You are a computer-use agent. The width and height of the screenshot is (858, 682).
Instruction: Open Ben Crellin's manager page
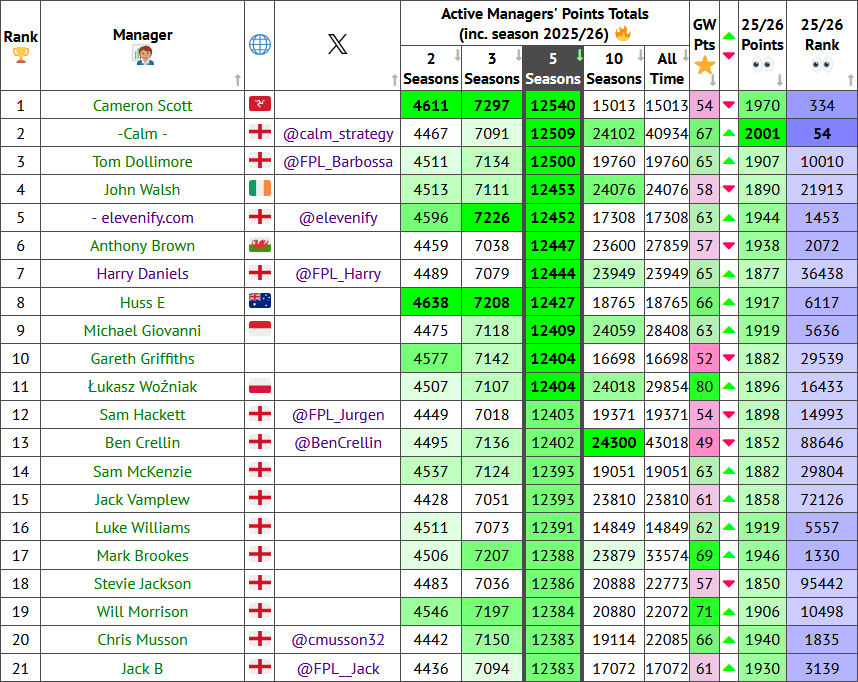tap(142, 443)
